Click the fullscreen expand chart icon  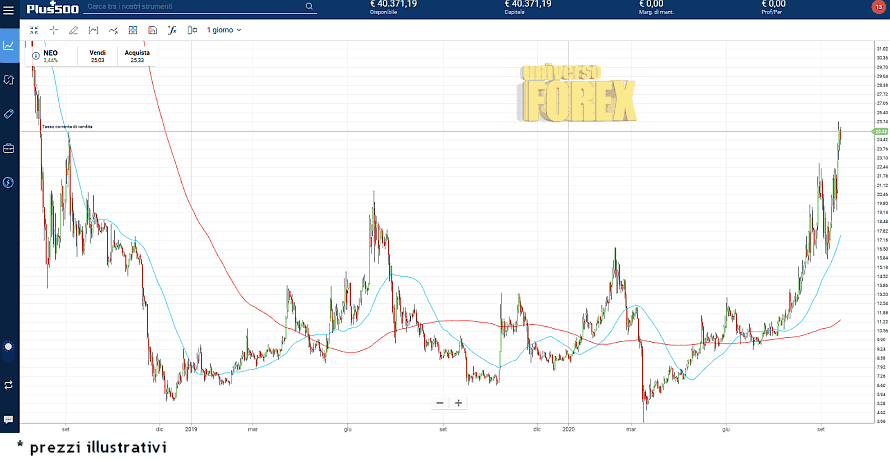[x=34, y=30]
